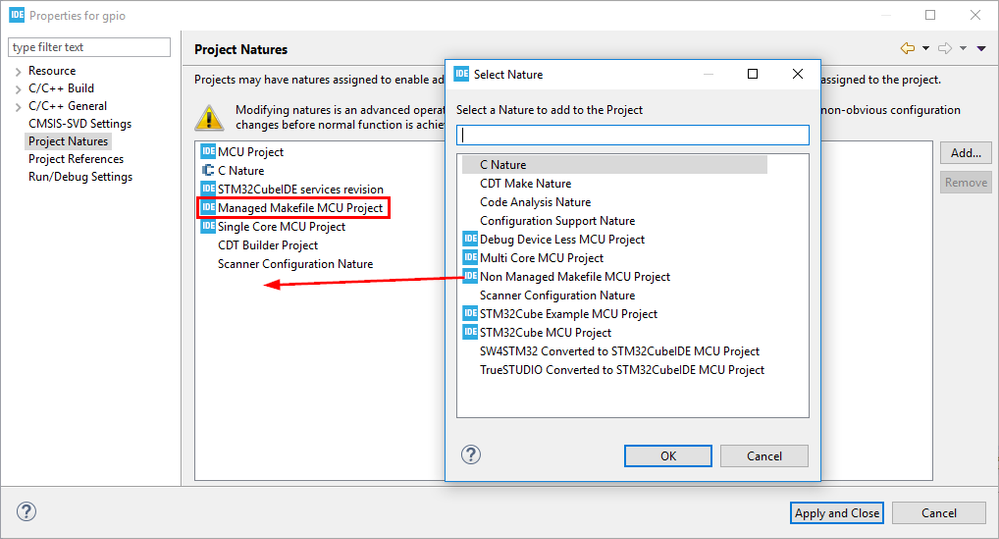Choose STM32Cube Example MCU Project
Image resolution: width=999 pixels, height=539 pixels.
(x=568, y=313)
